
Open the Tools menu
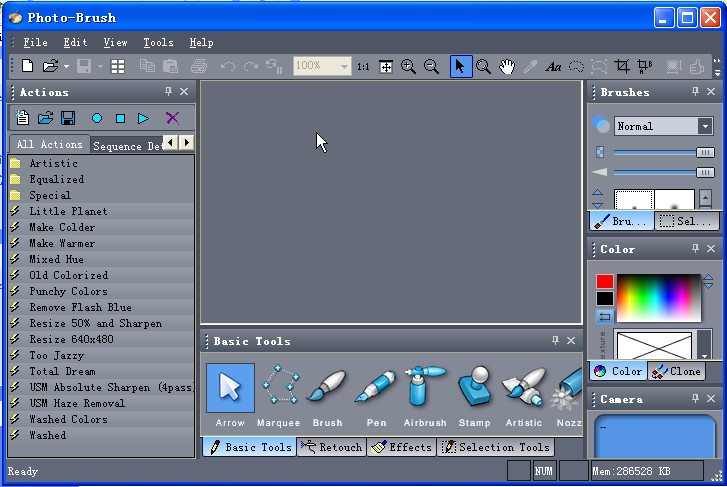tap(158, 42)
